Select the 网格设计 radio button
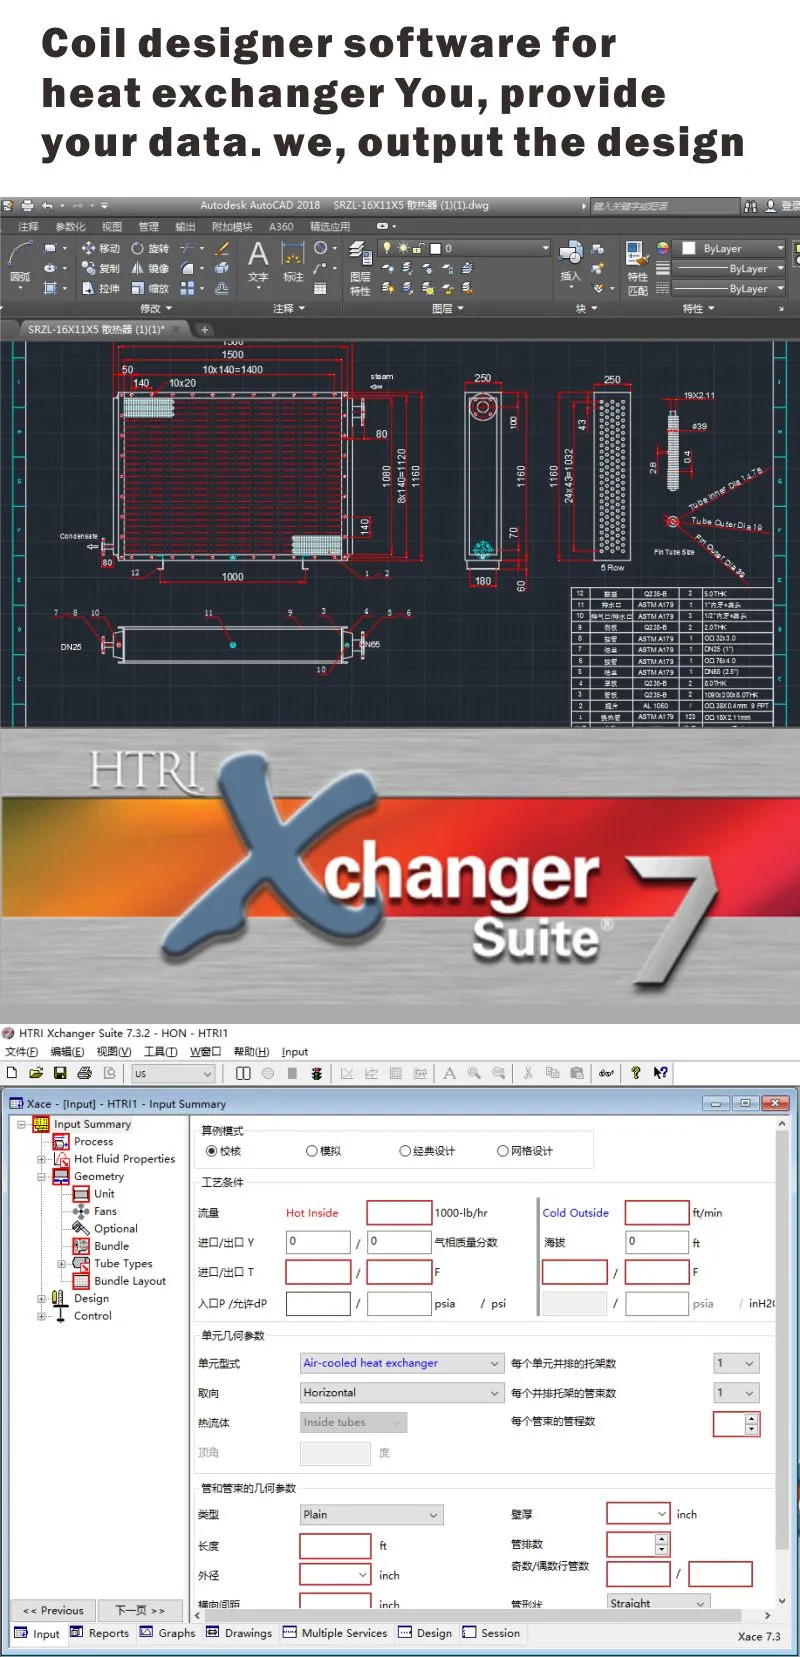The image size is (800, 1657). [x=503, y=1151]
